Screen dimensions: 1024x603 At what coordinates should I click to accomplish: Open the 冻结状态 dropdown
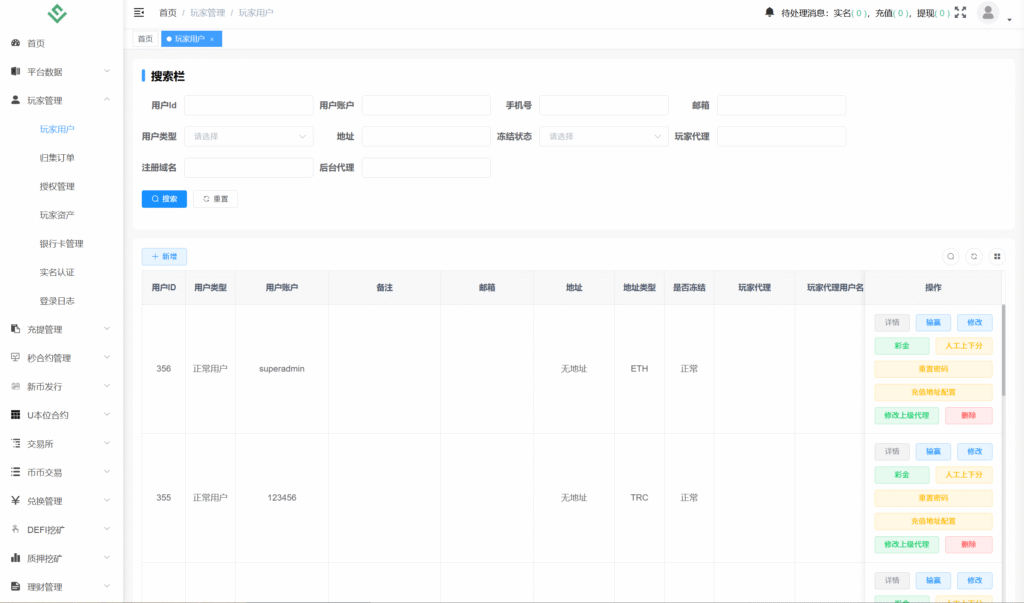click(603, 136)
